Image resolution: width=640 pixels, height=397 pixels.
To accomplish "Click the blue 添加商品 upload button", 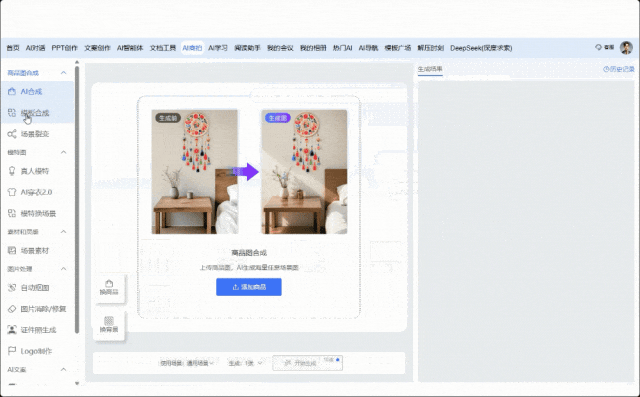I will (249, 287).
